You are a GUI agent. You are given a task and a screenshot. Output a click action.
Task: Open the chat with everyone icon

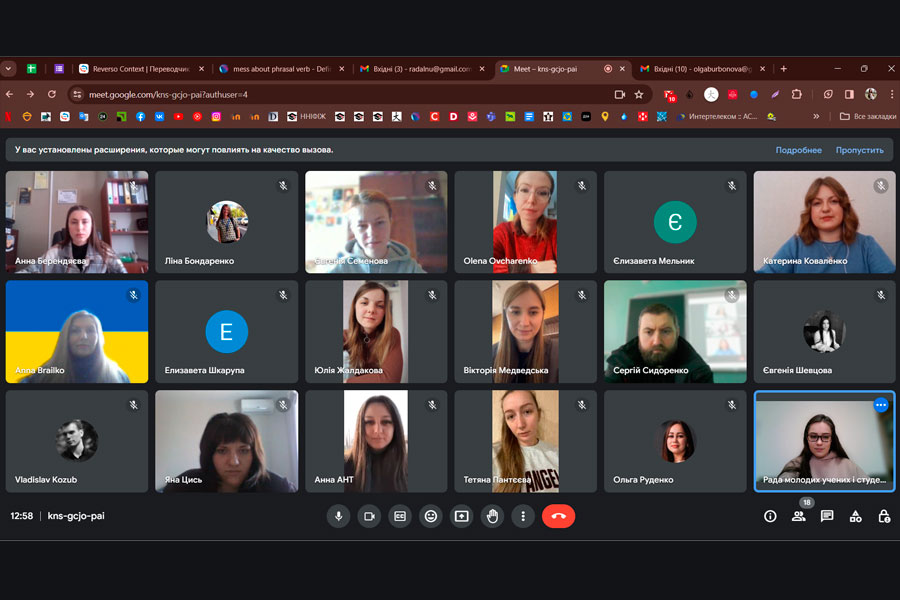(827, 516)
